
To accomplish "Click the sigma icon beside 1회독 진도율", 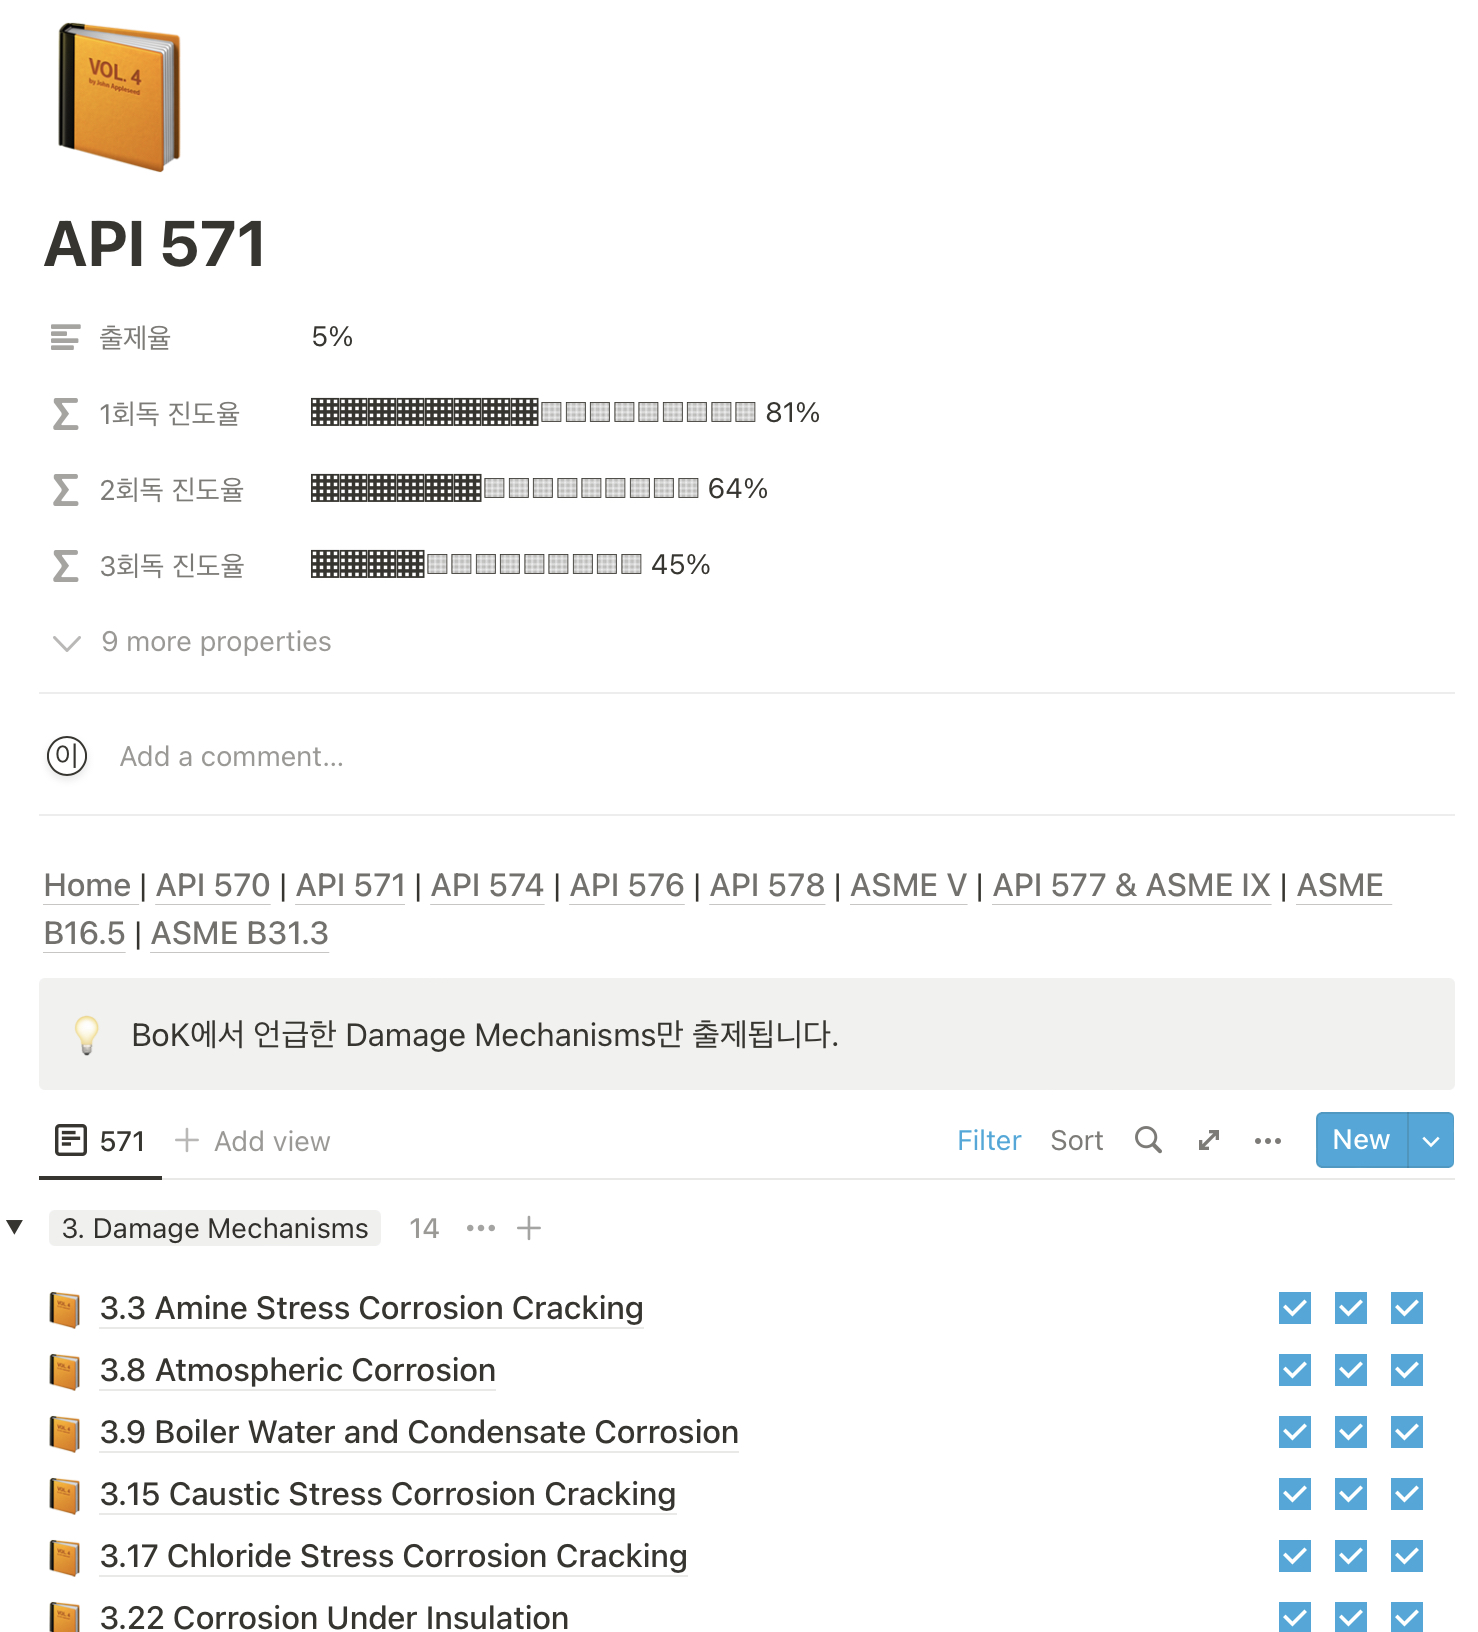I will tap(64, 413).
